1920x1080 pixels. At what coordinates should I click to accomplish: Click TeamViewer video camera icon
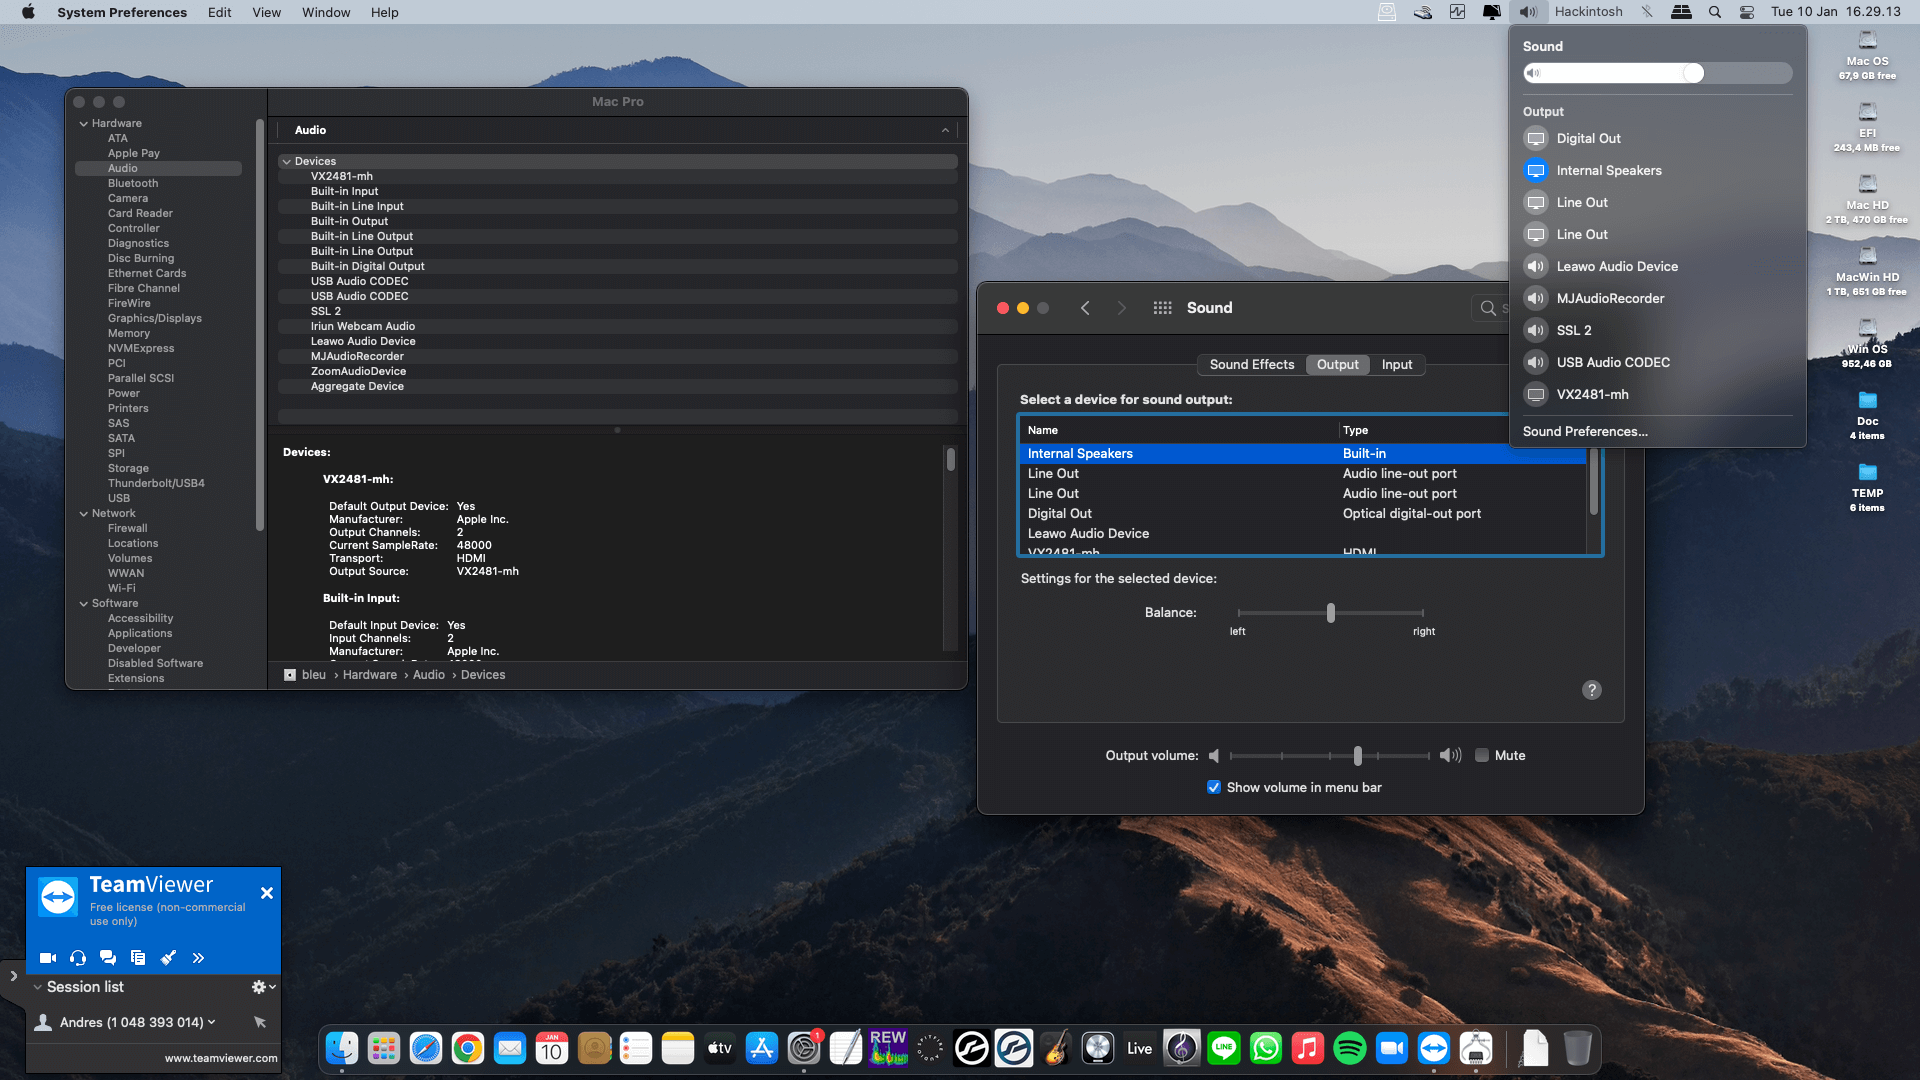47,958
